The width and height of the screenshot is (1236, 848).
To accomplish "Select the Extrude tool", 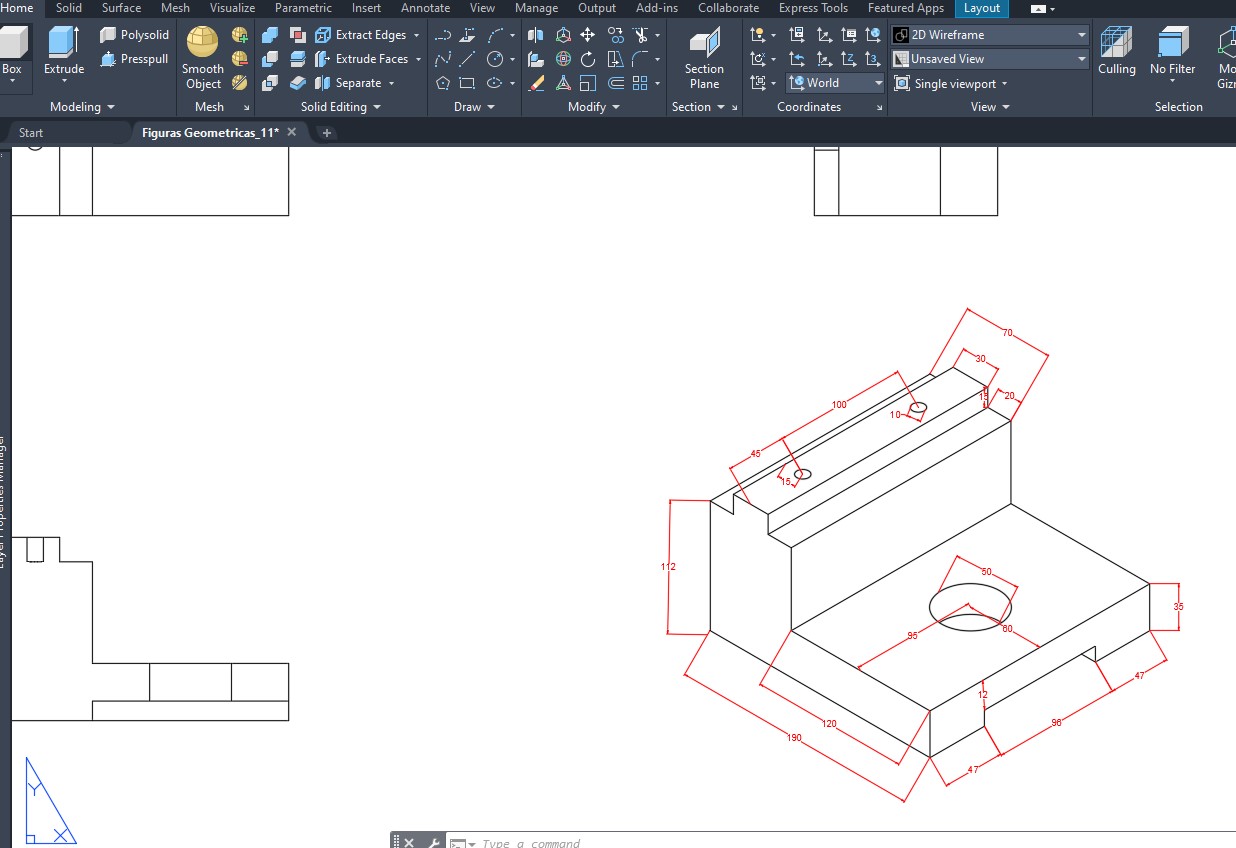I will [x=64, y=50].
